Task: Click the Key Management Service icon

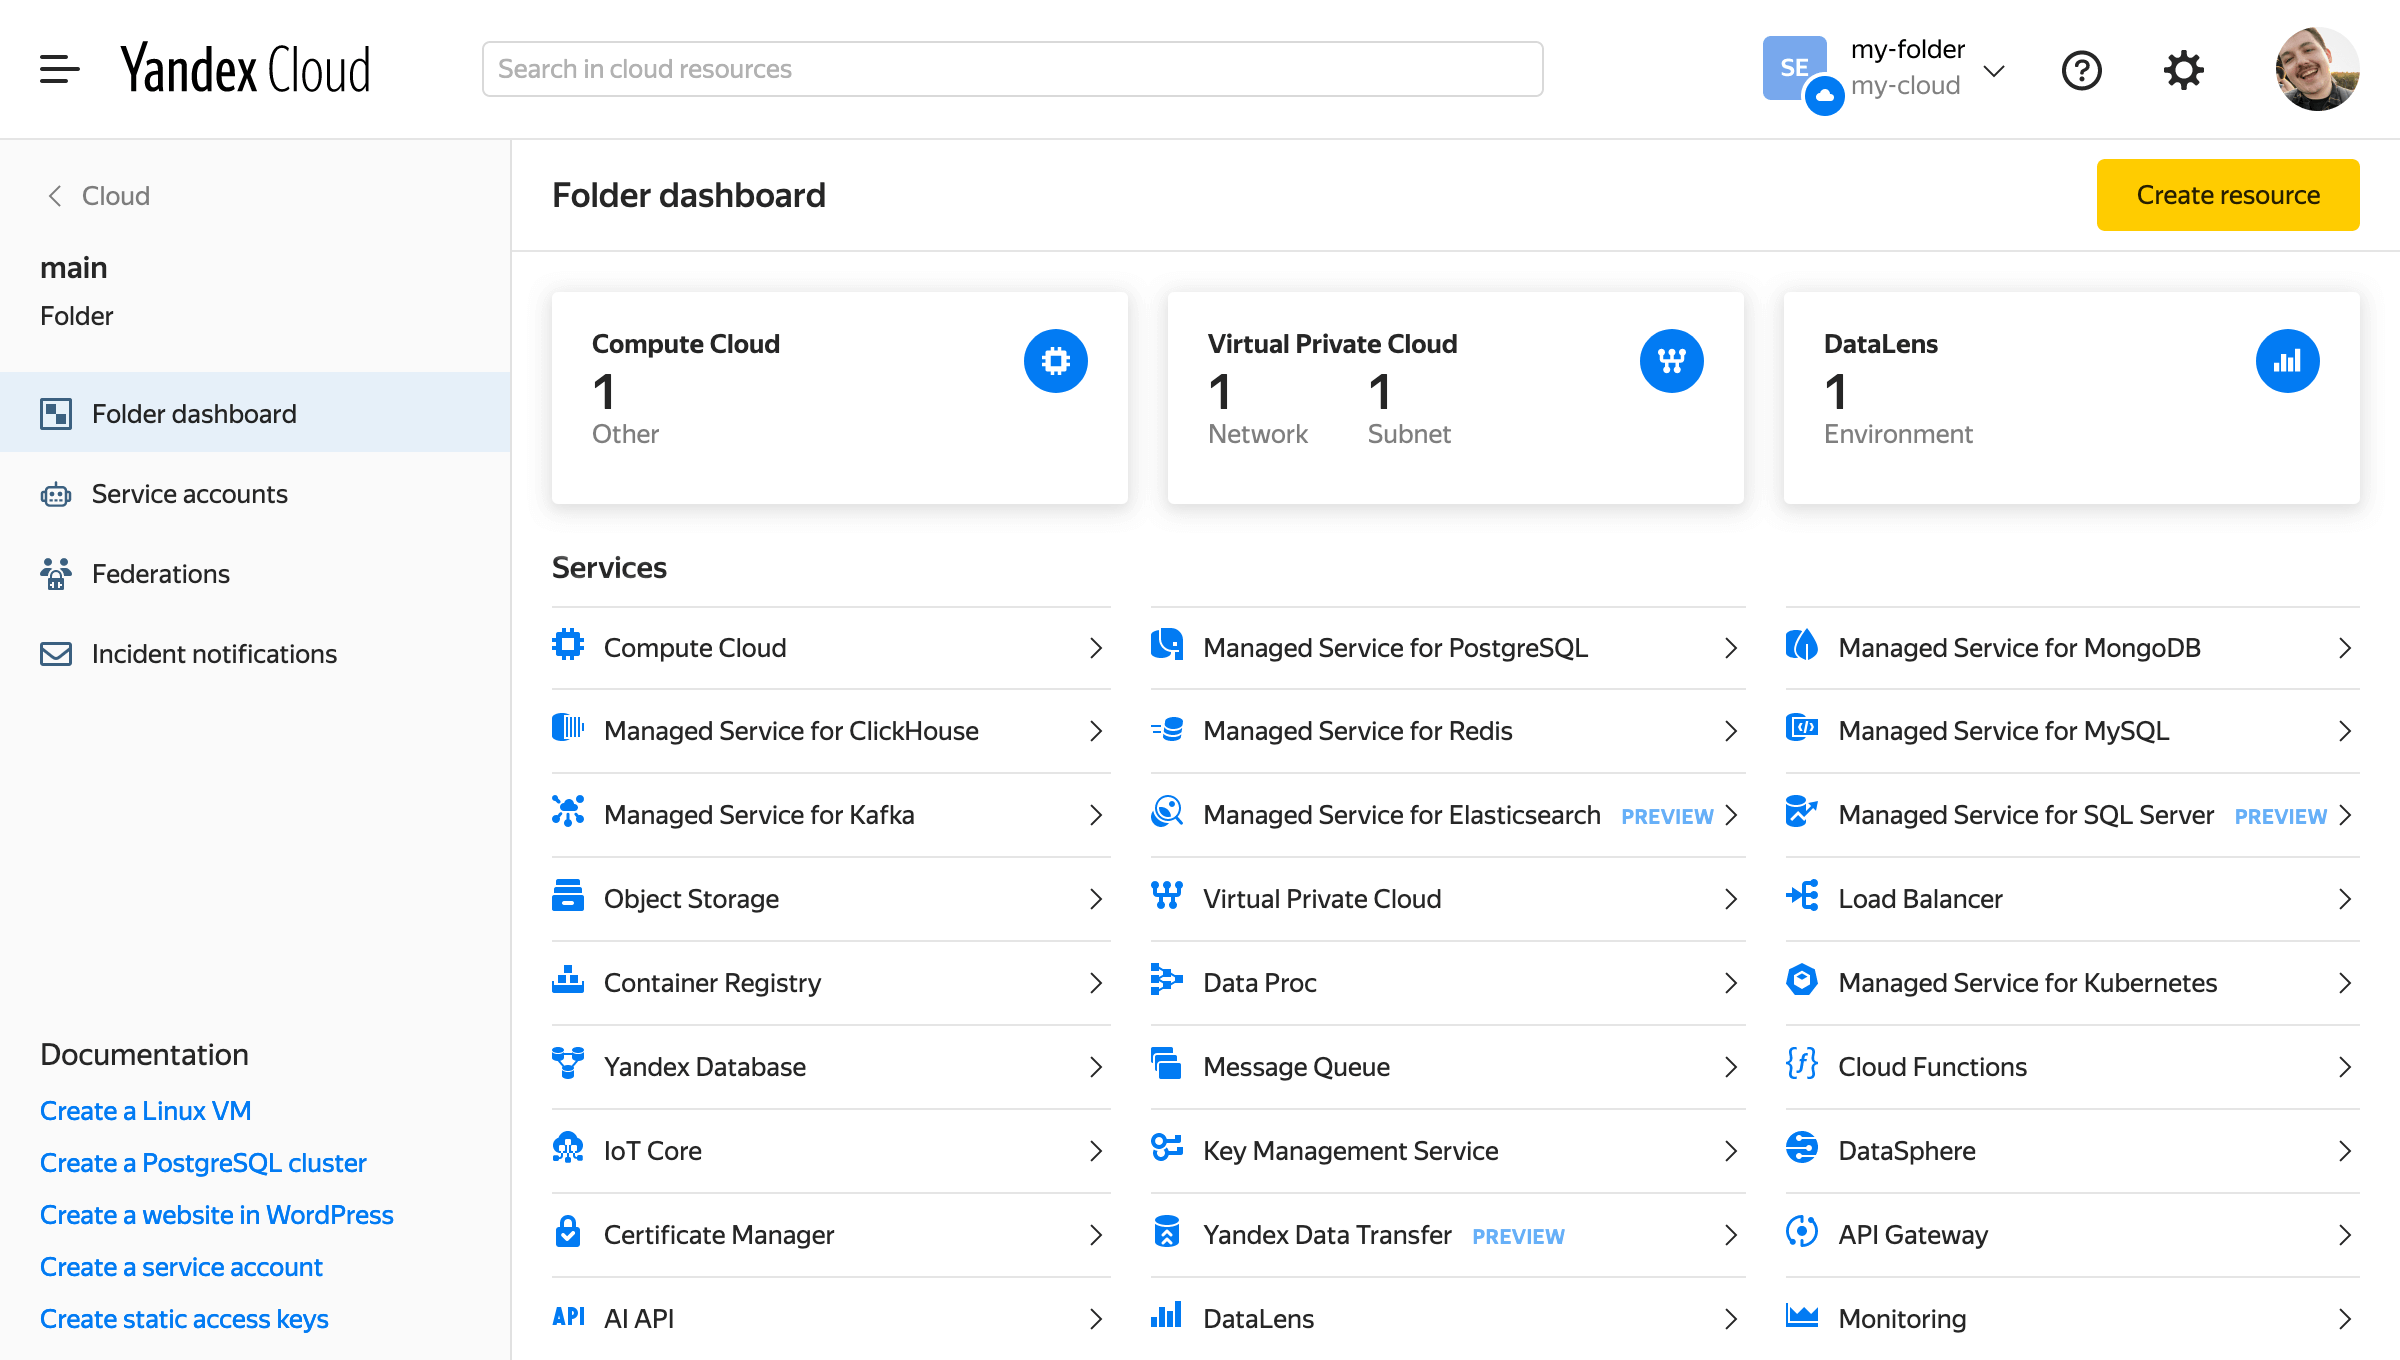Action: click(1169, 1149)
